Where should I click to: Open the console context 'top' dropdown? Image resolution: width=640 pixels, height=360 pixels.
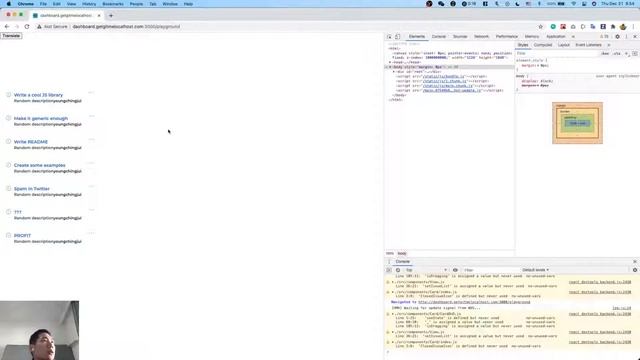click(426, 270)
